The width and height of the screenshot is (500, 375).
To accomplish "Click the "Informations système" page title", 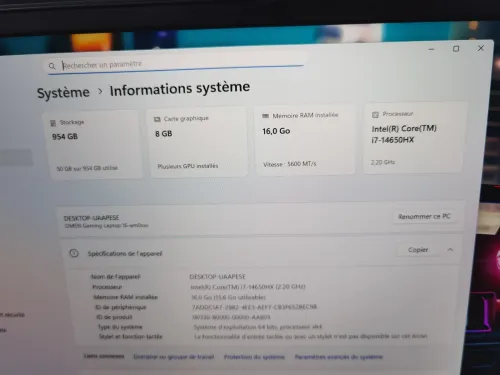I will [x=180, y=89].
